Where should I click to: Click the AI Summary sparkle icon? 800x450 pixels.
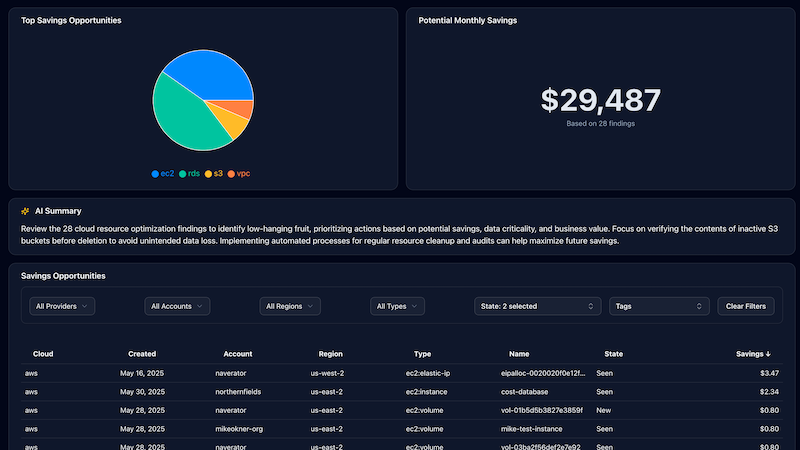pyautogui.click(x=25, y=212)
